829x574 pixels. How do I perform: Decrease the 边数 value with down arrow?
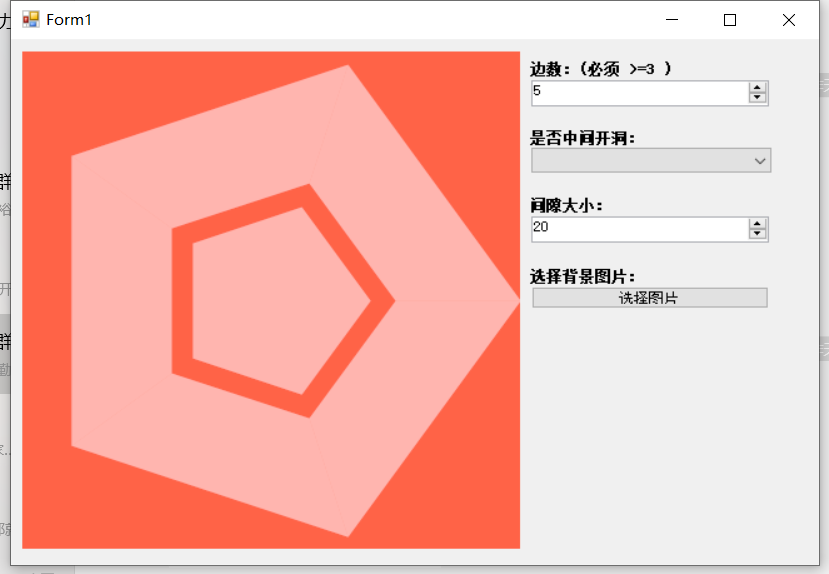point(757,98)
